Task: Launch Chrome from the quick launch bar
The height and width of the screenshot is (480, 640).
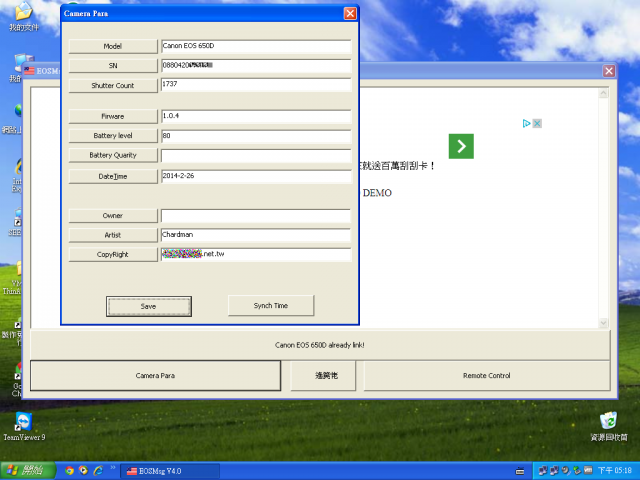Action: (x=69, y=470)
